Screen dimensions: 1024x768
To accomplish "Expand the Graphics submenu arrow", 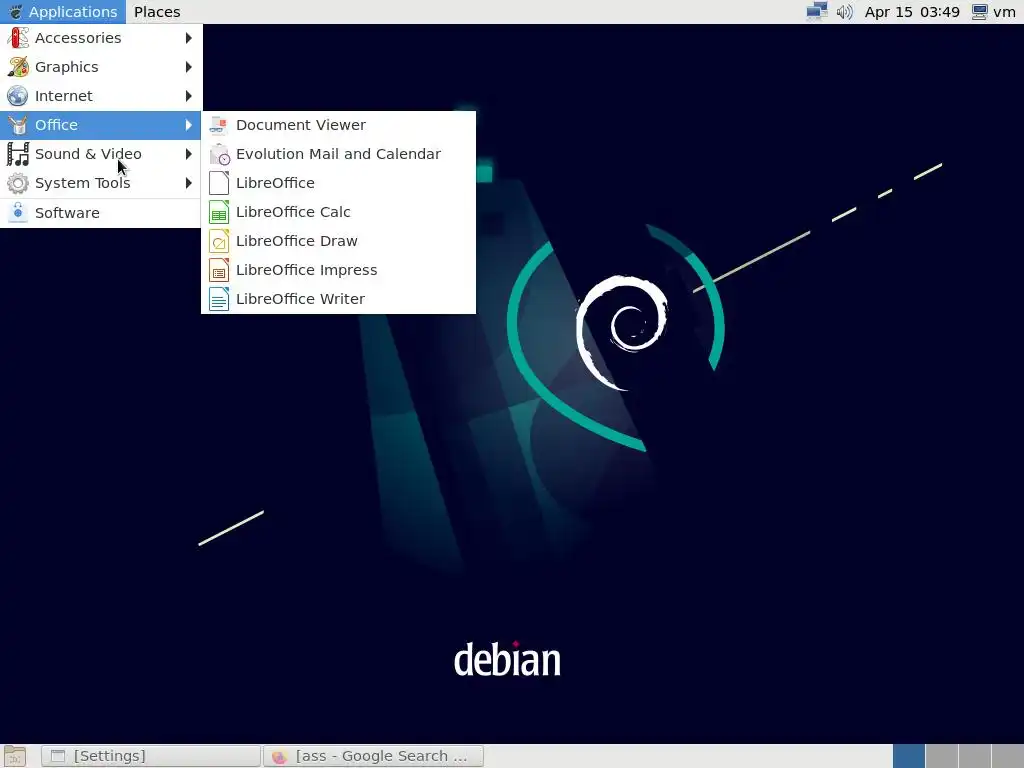I will tap(189, 67).
